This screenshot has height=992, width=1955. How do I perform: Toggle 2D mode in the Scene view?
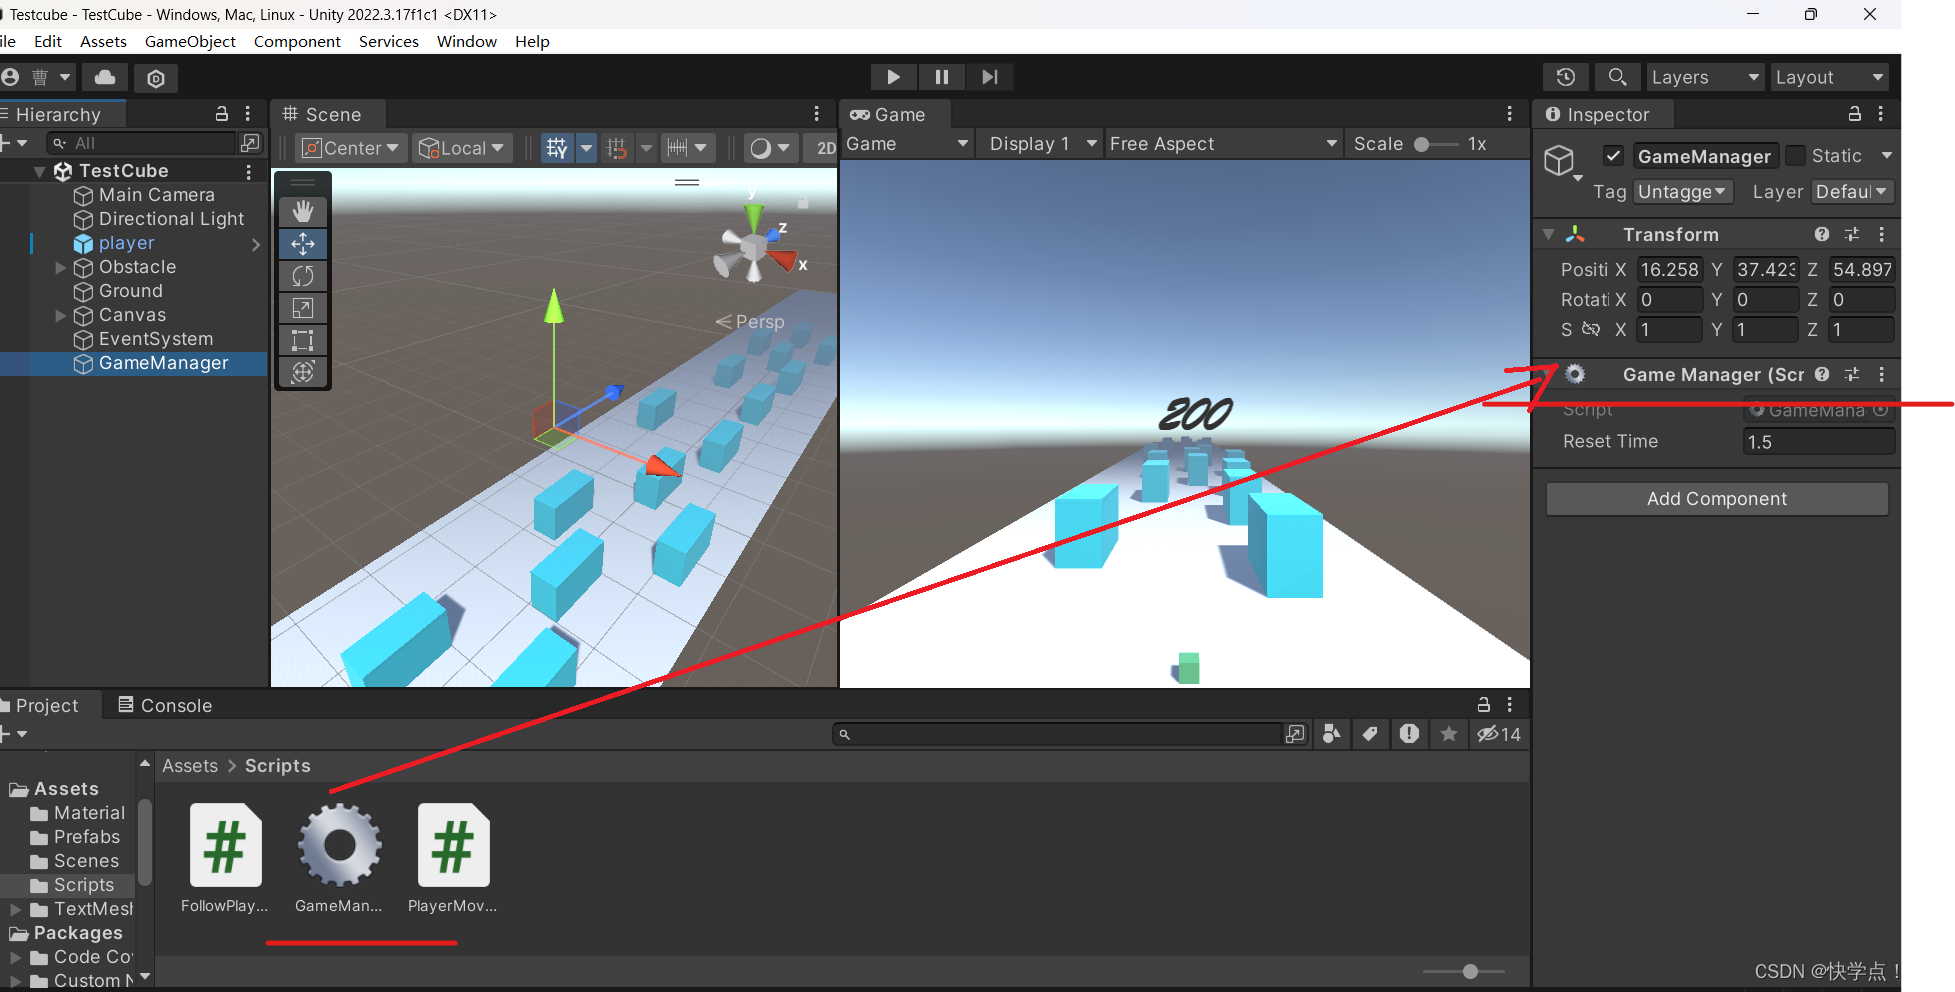click(x=822, y=147)
